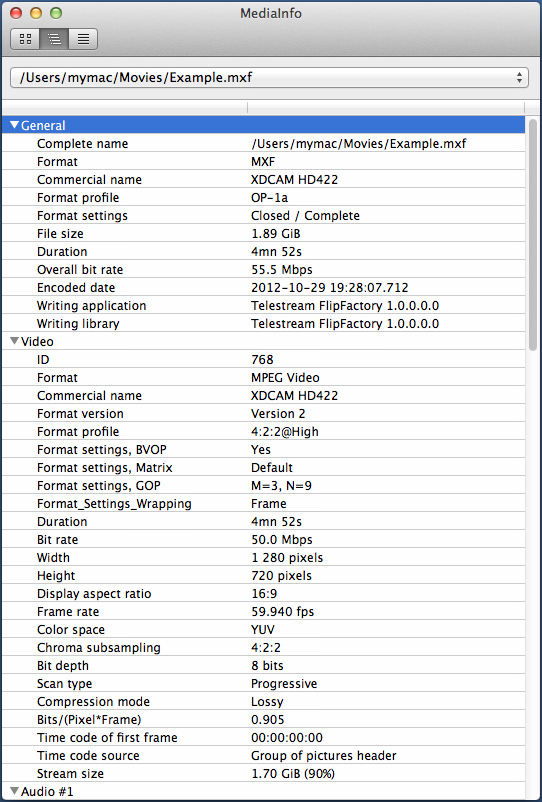Image resolution: width=542 pixels, height=802 pixels.
Task: Collapse the Audio #1 section triangle
Action: tap(14, 791)
